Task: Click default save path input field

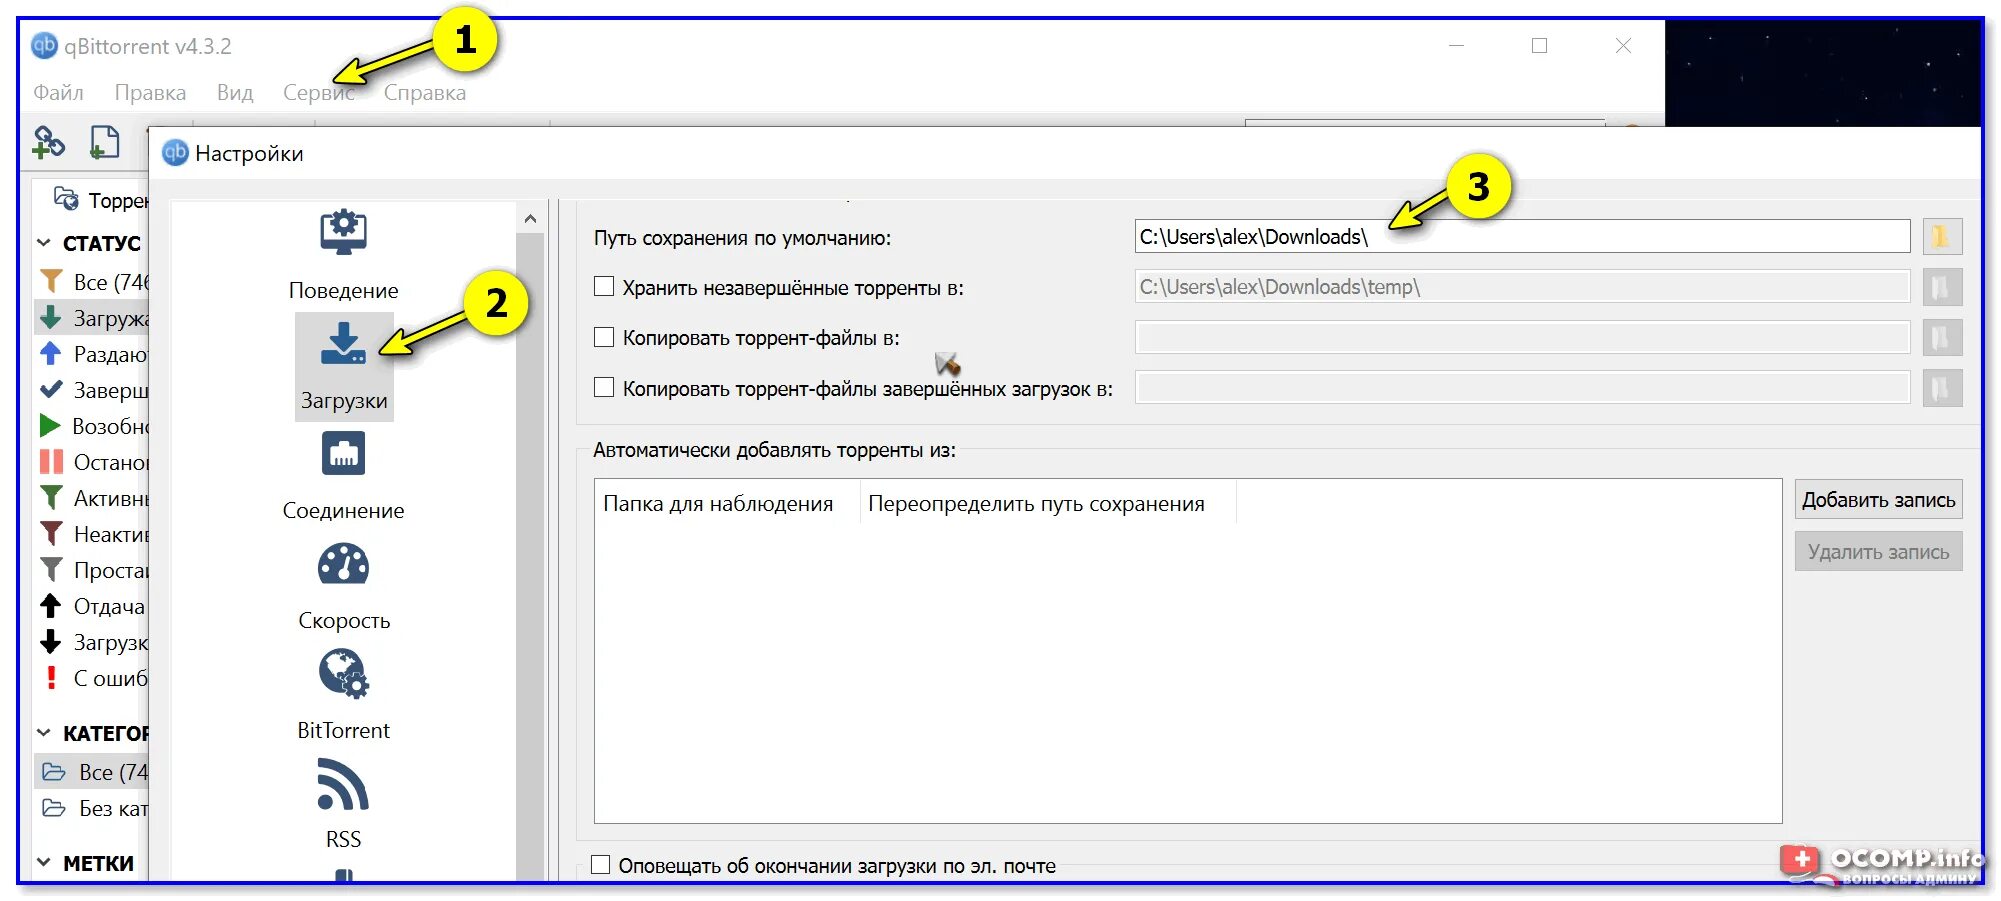Action: (x=1523, y=237)
